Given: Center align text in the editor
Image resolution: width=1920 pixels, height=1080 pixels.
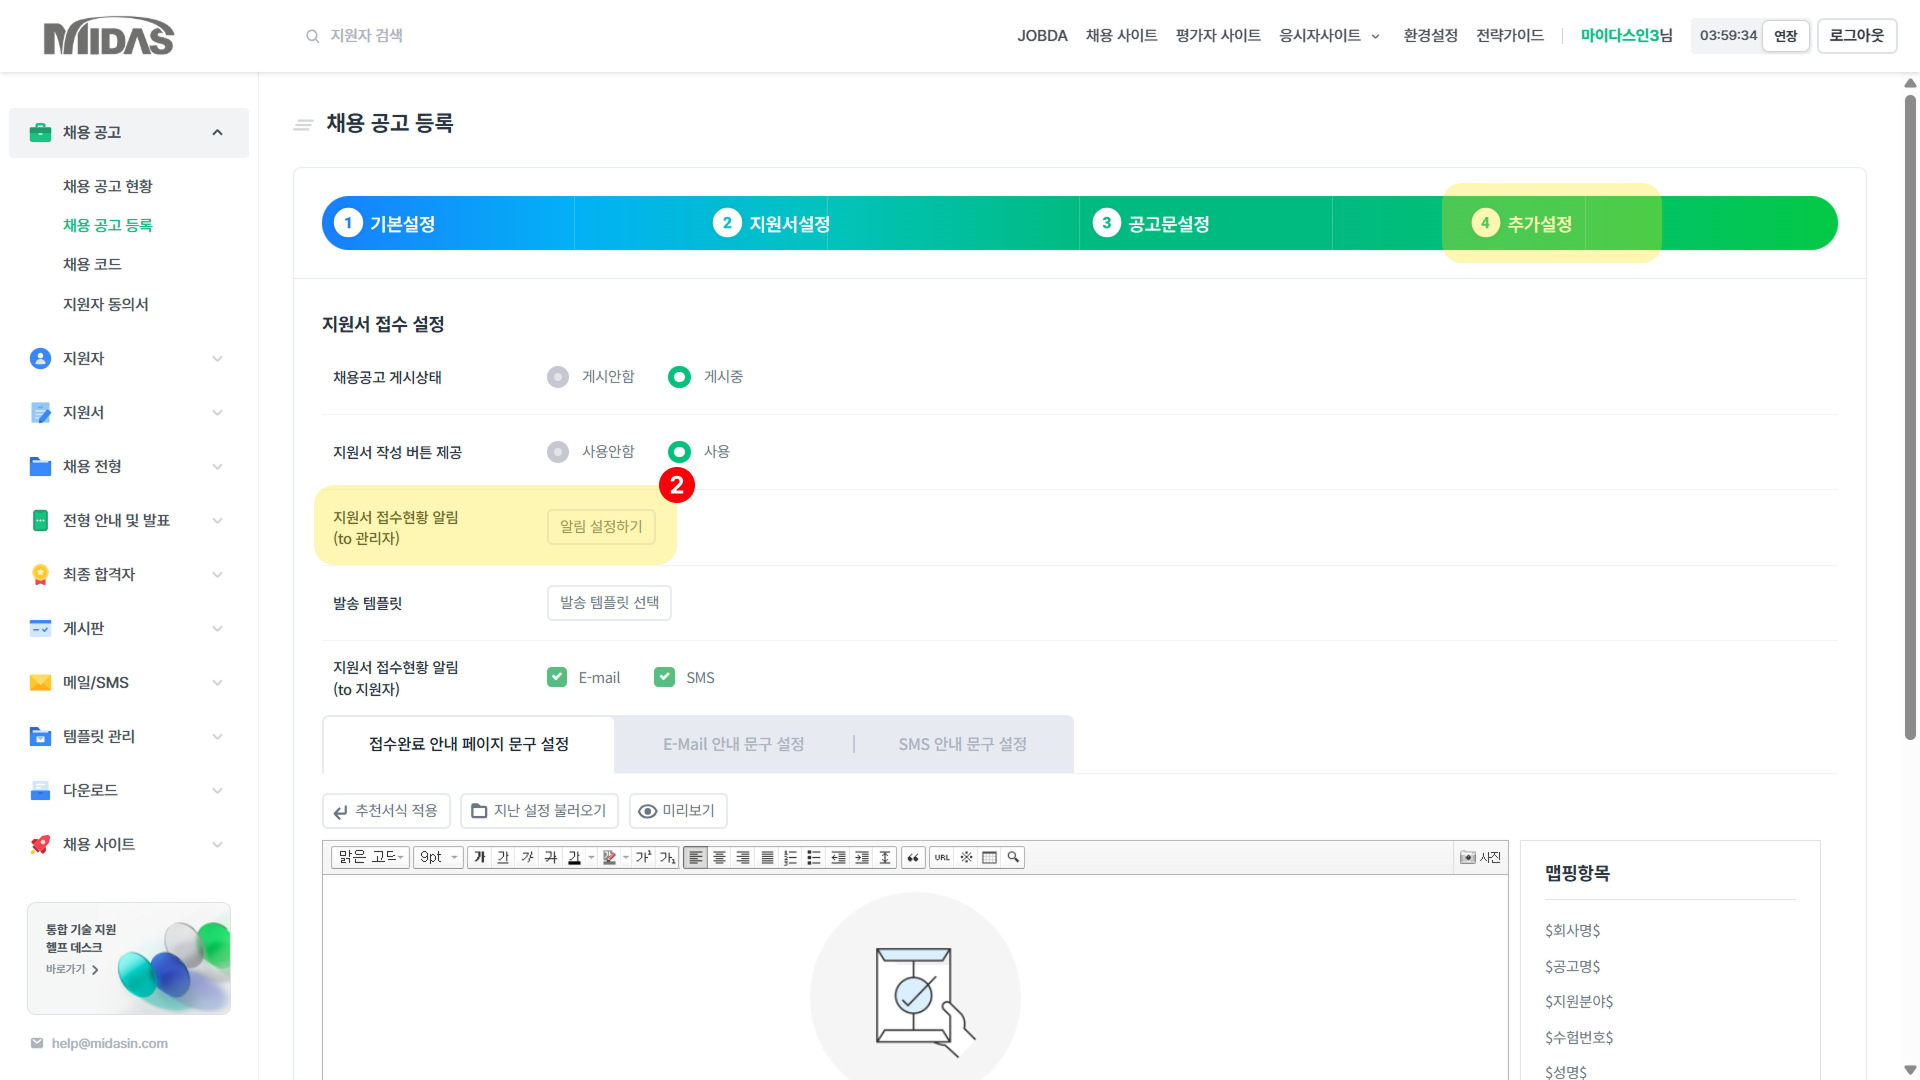Looking at the screenshot, I should [x=719, y=857].
